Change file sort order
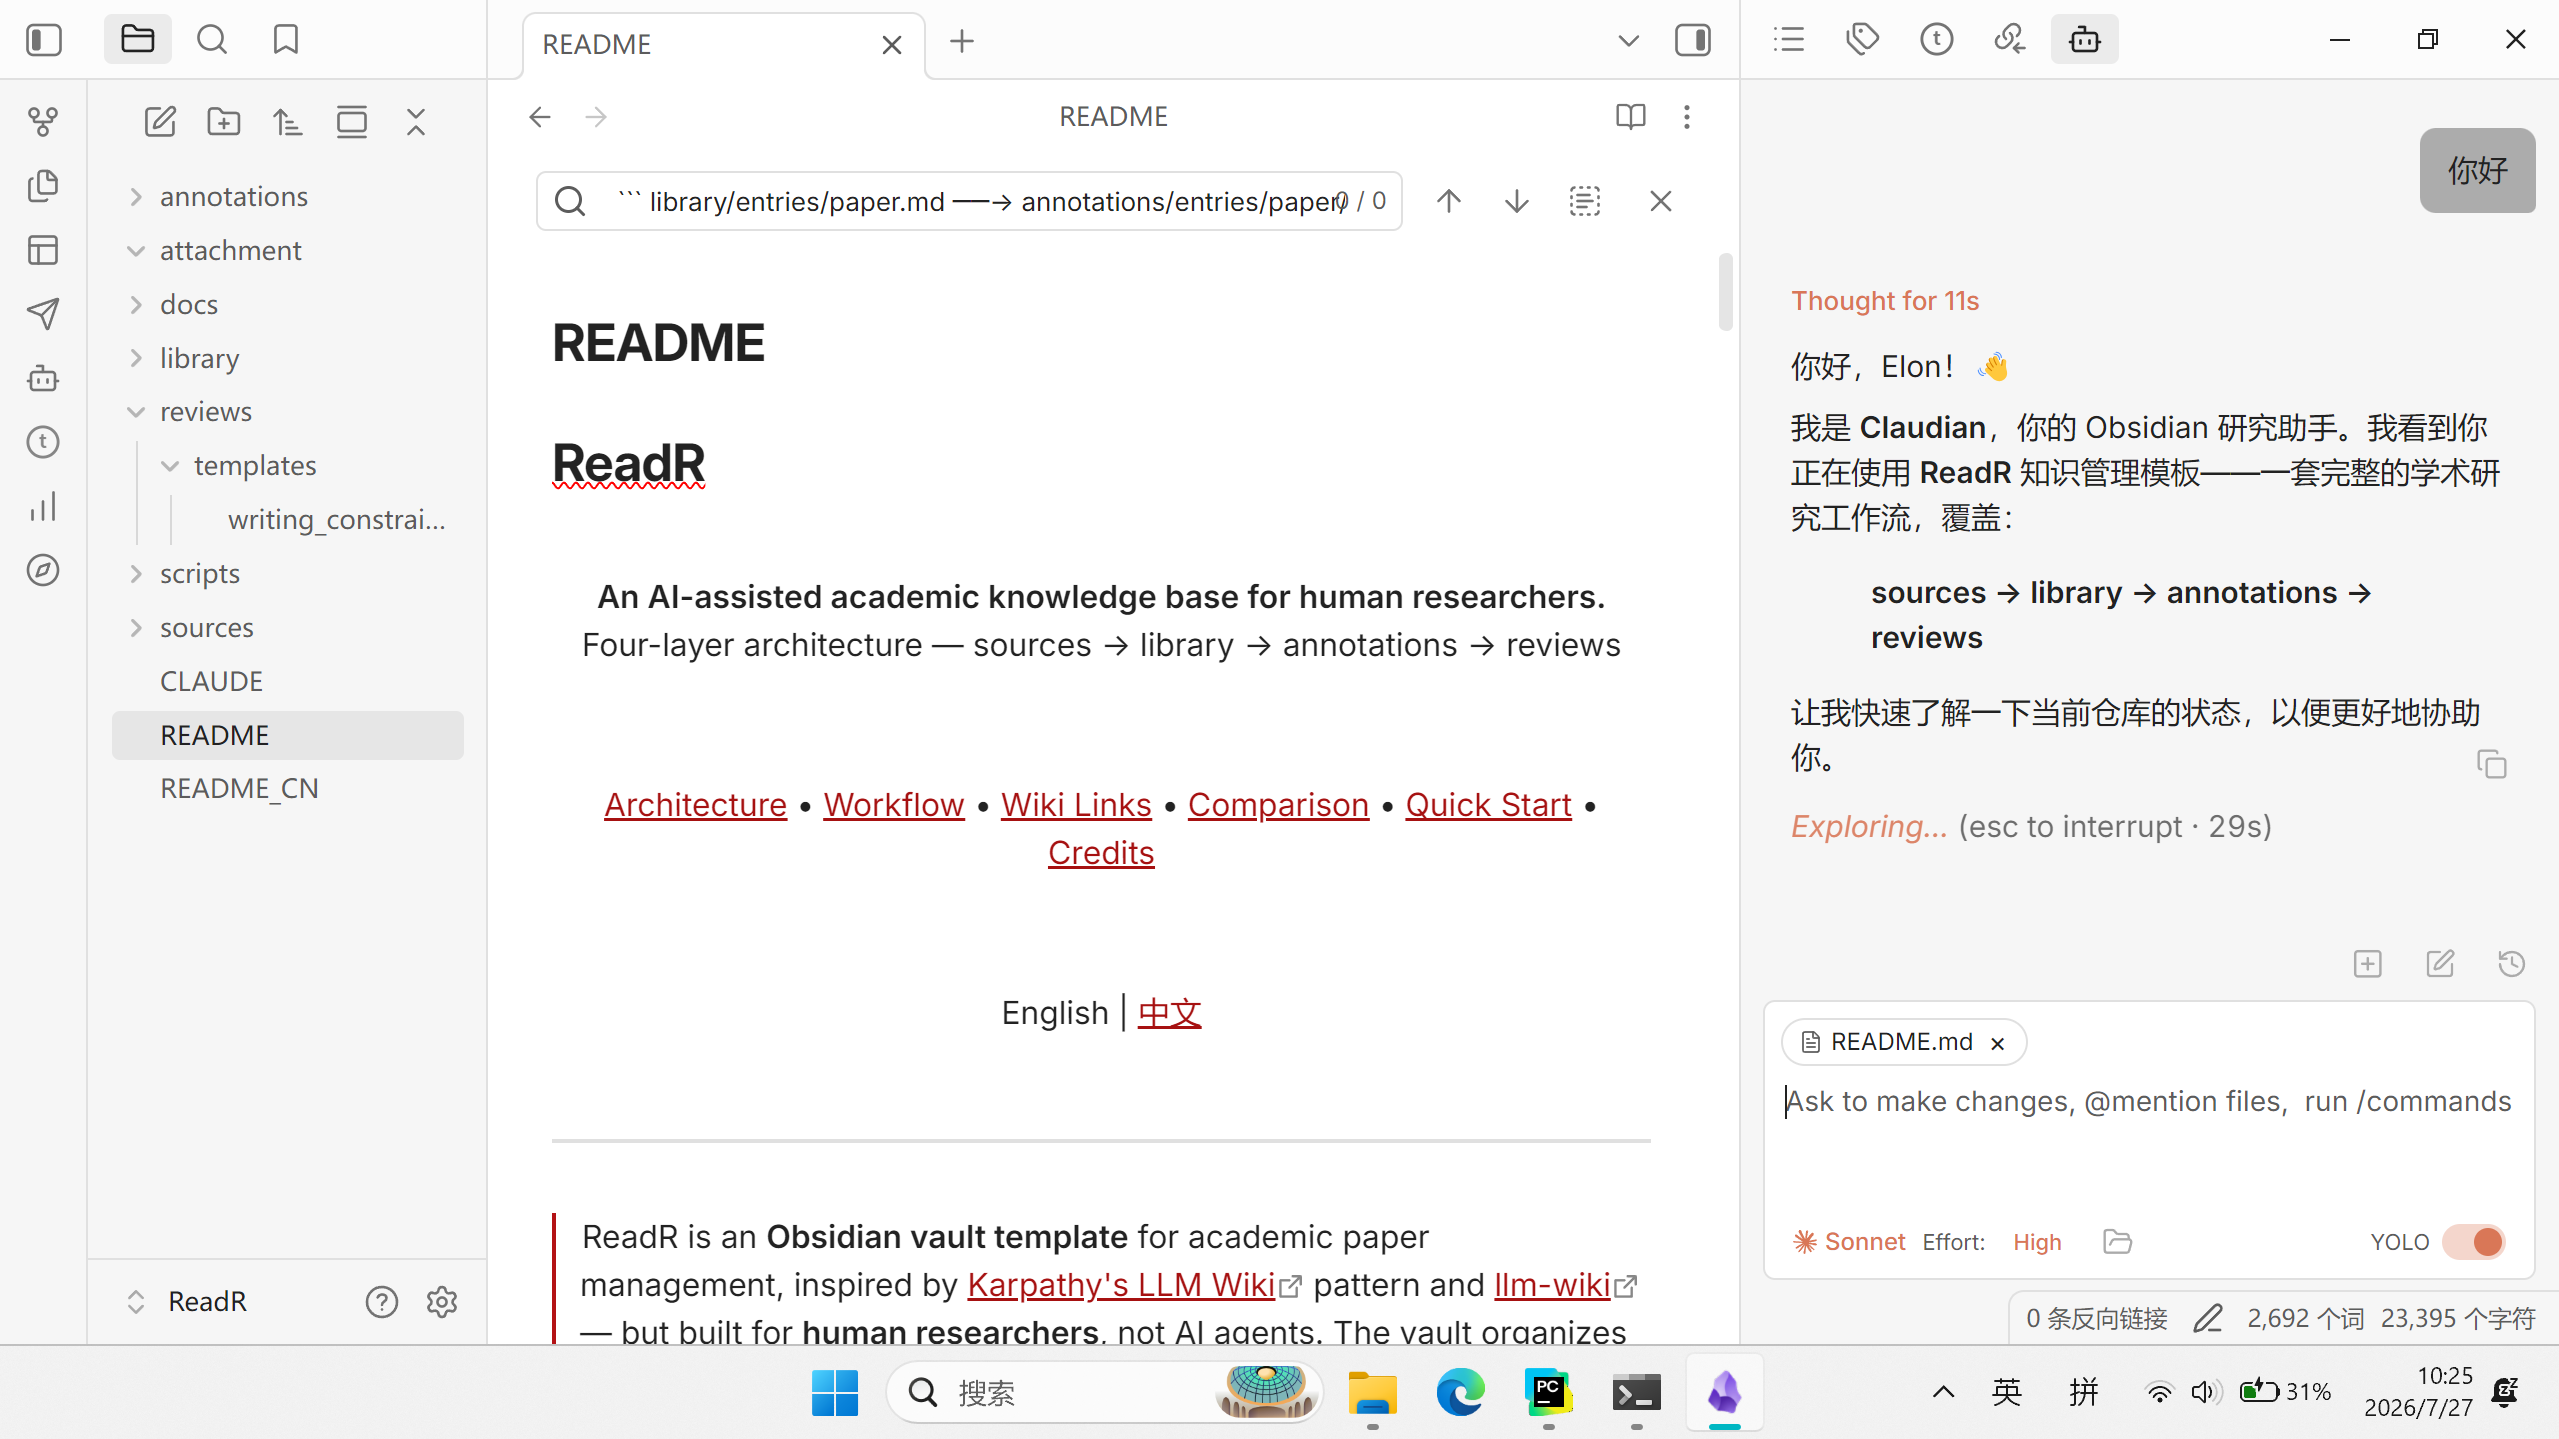 point(288,122)
